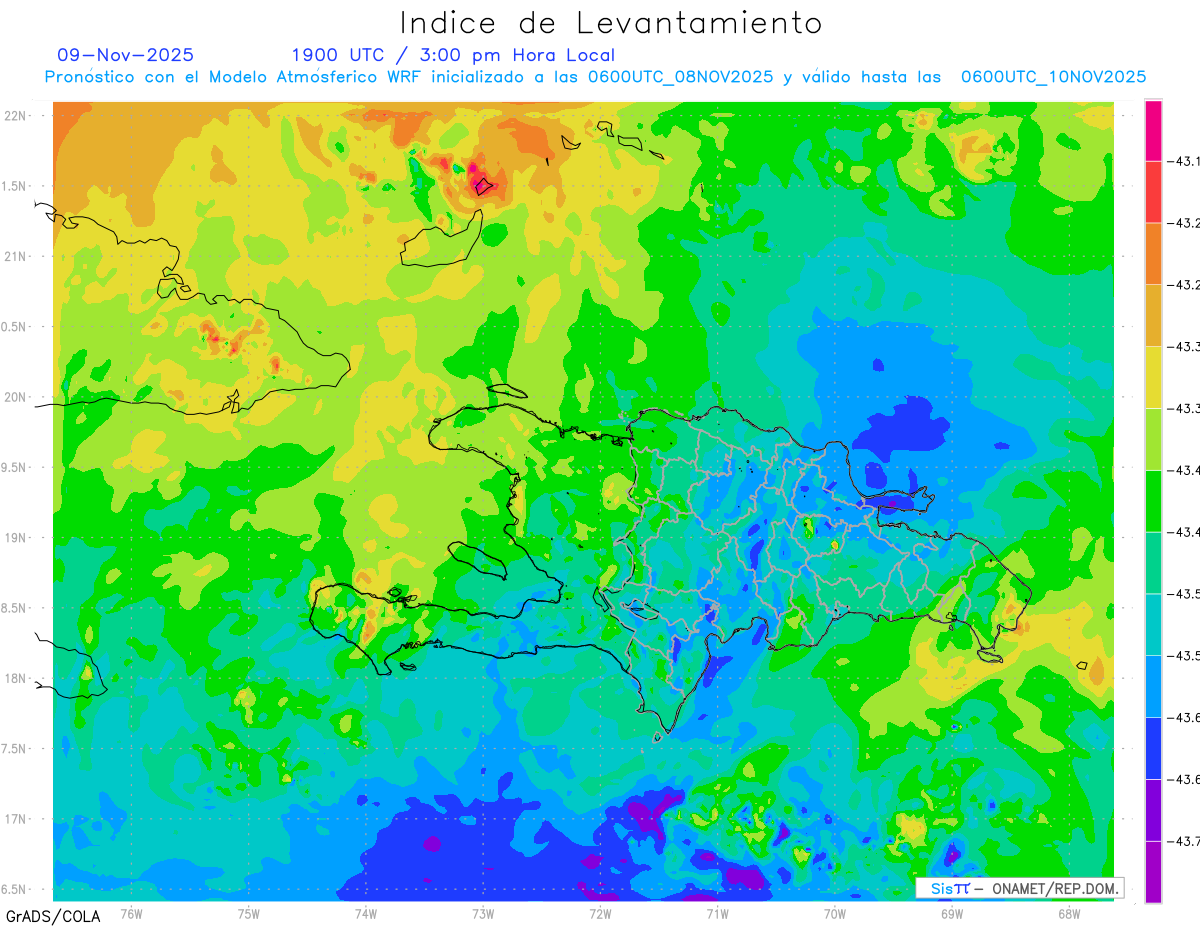Select the amber-gold legend color block
1200x927 pixels.
pyautogui.click(x=1153, y=316)
